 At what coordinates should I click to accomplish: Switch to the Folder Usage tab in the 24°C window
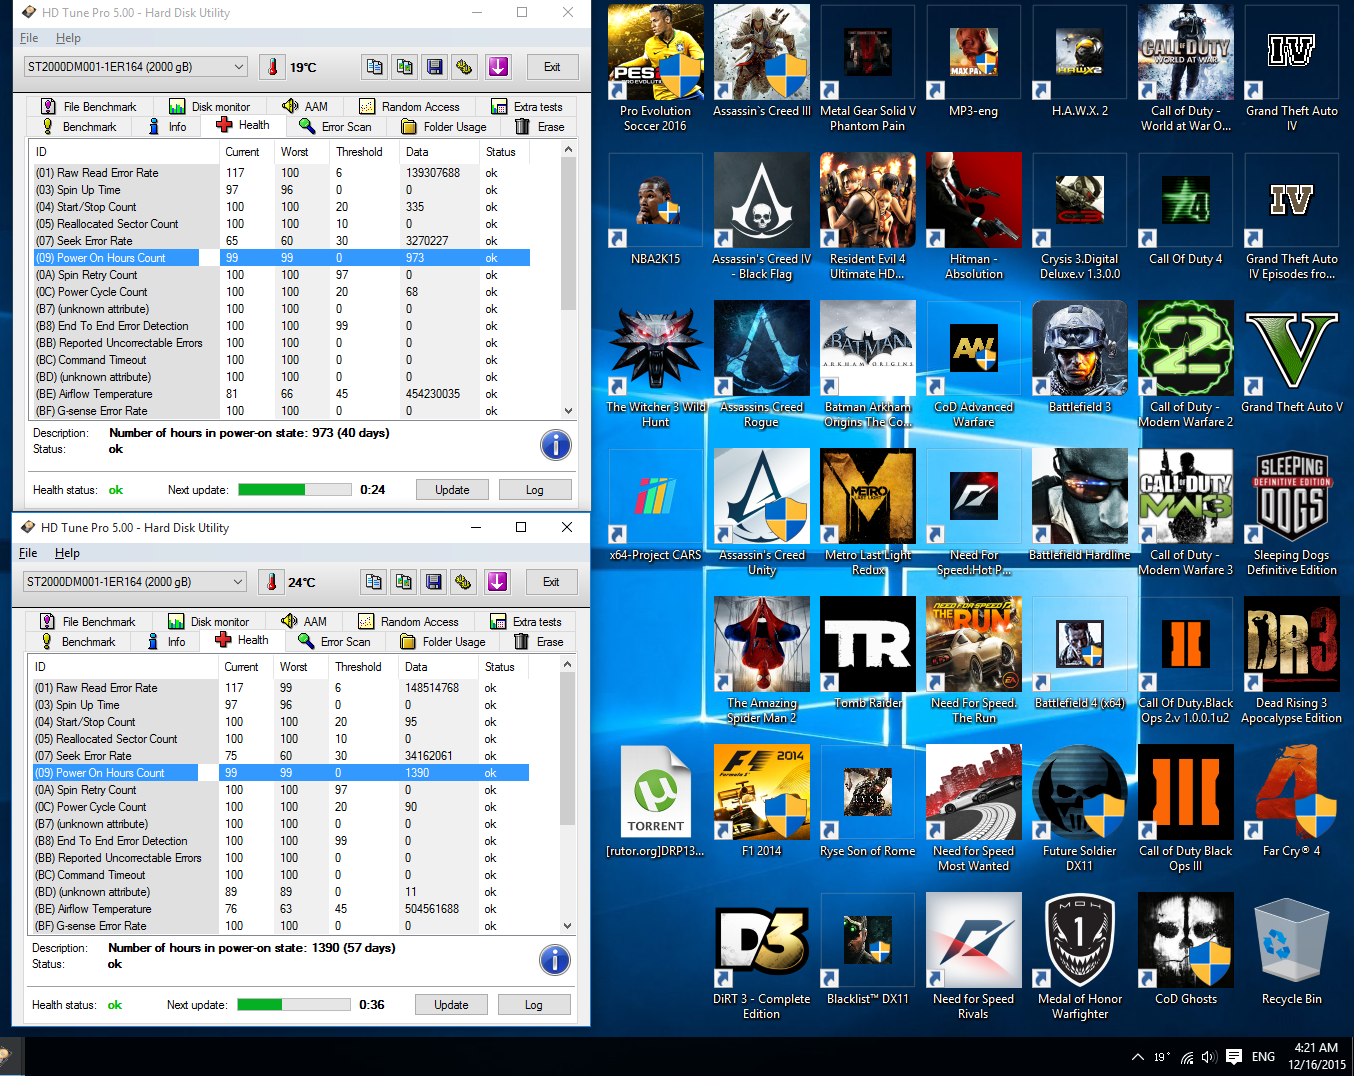pos(442,642)
